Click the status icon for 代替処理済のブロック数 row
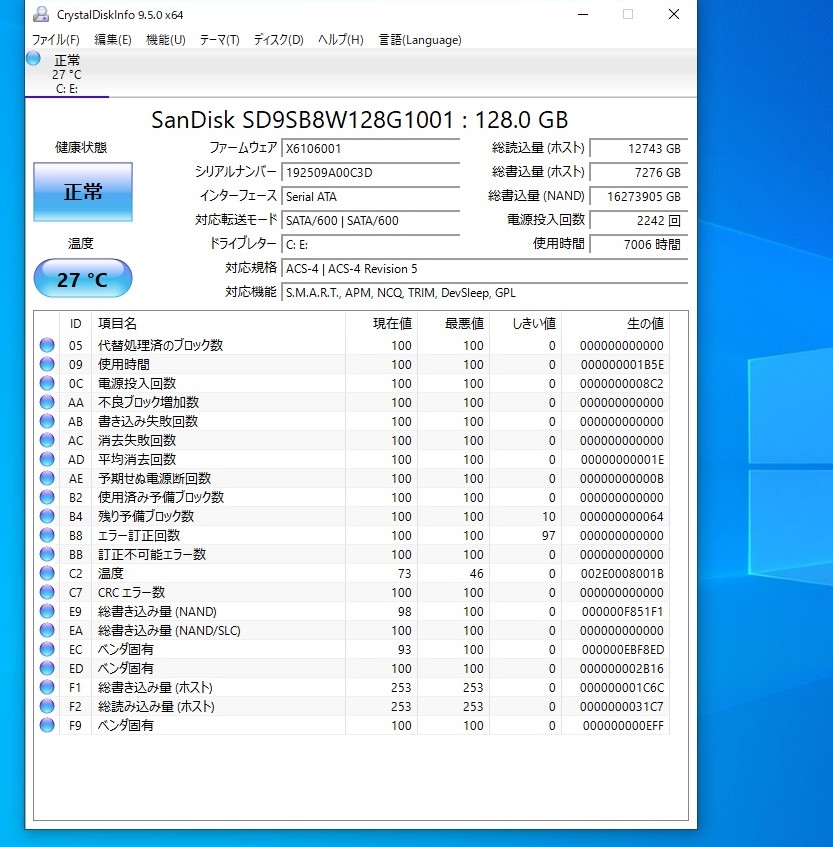Screen dimensions: 833x847 pyautogui.click(x=47, y=346)
